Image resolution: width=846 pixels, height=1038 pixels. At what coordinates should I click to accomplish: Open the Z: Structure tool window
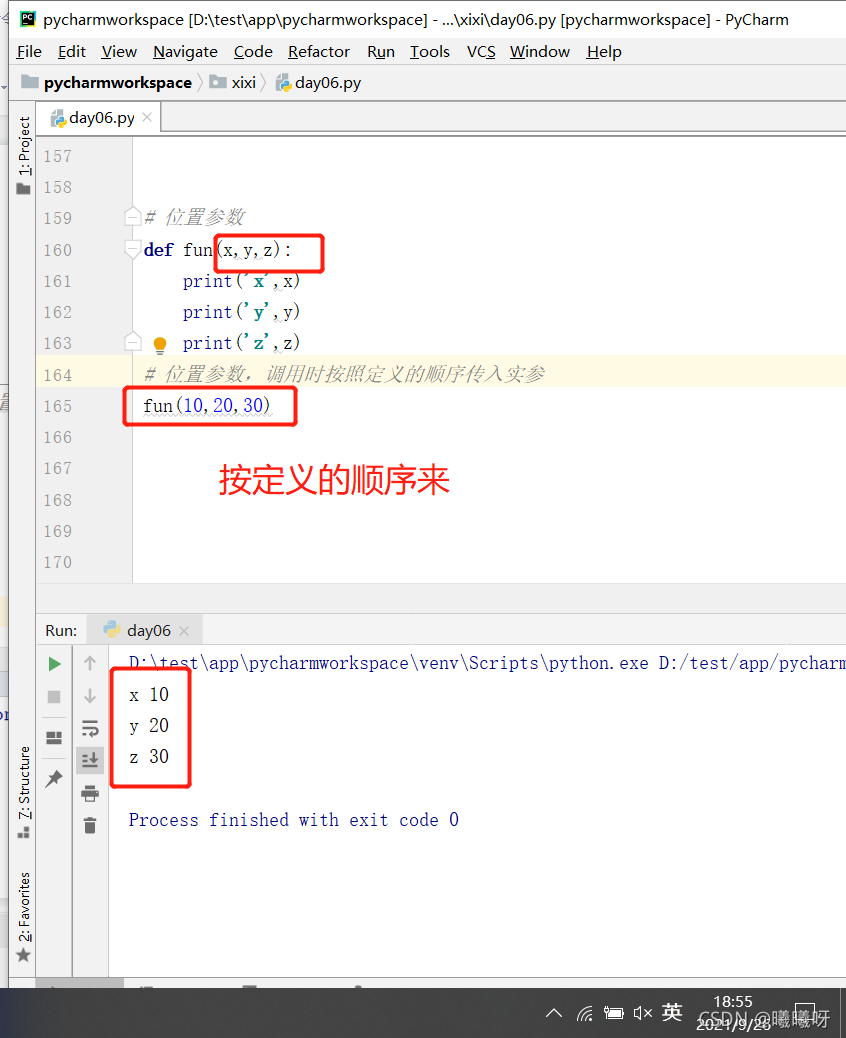(24, 782)
